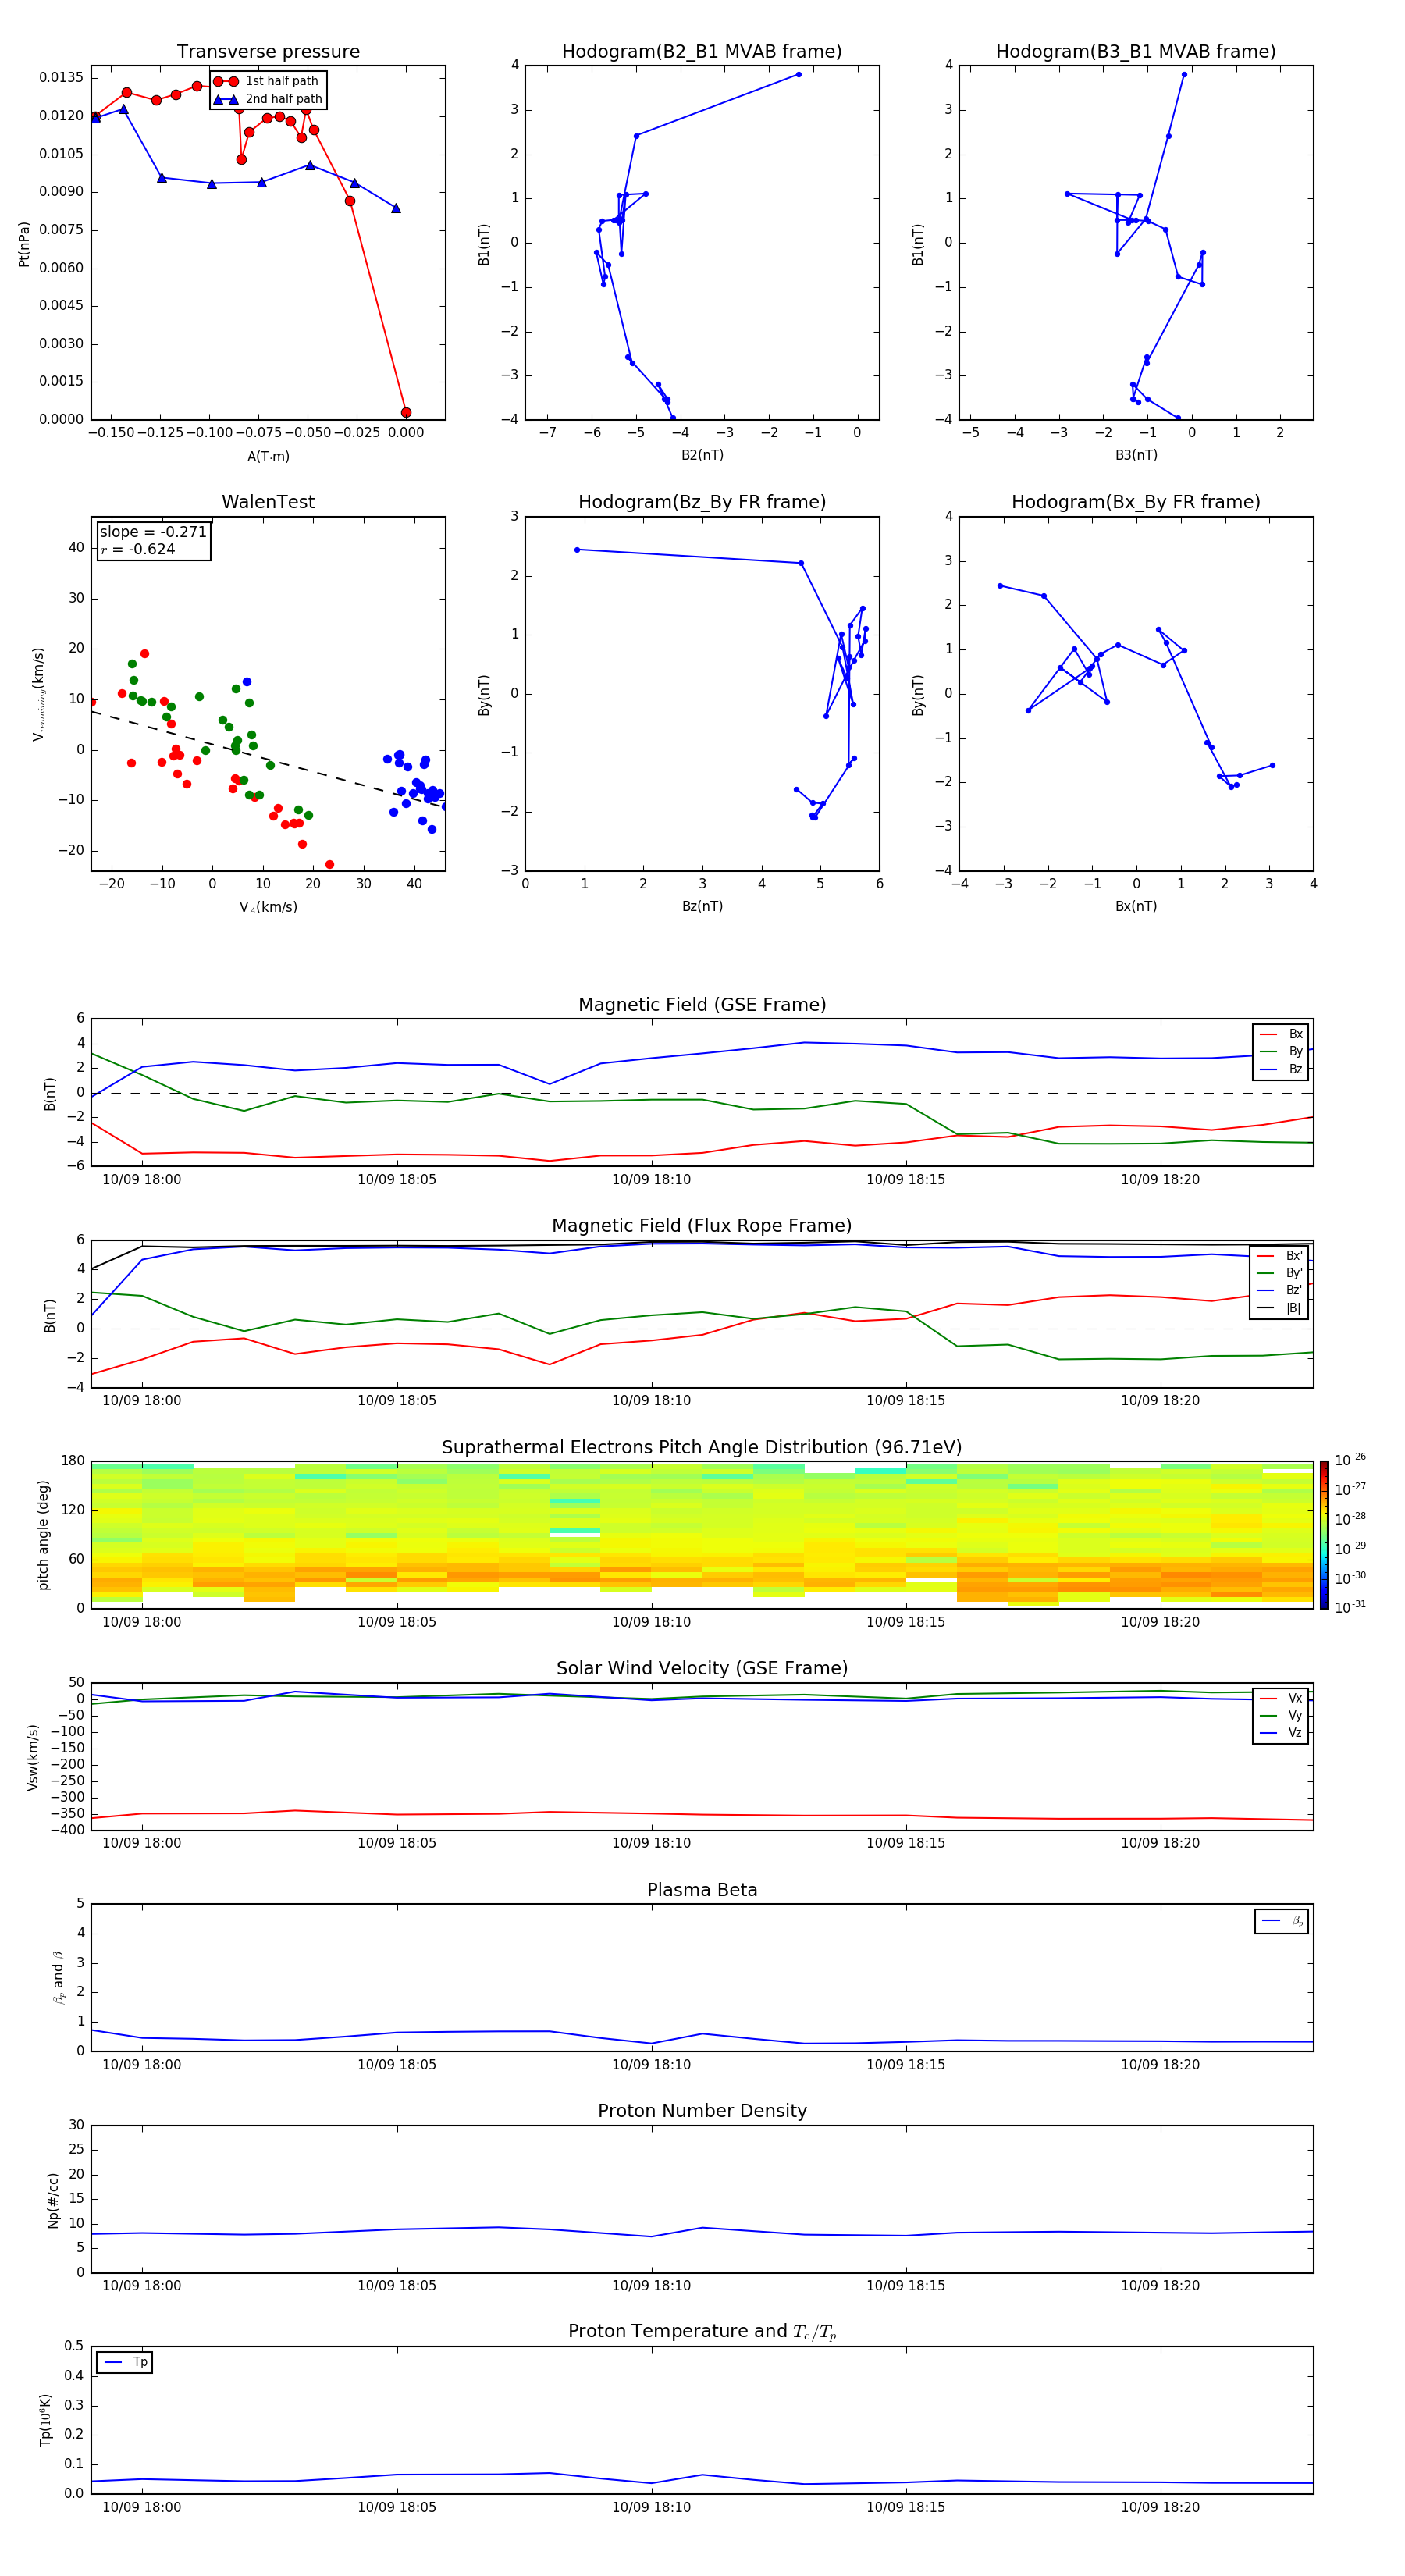
Task: Click the 'Bx(nT)' x-axis label
Action: [1136, 906]
